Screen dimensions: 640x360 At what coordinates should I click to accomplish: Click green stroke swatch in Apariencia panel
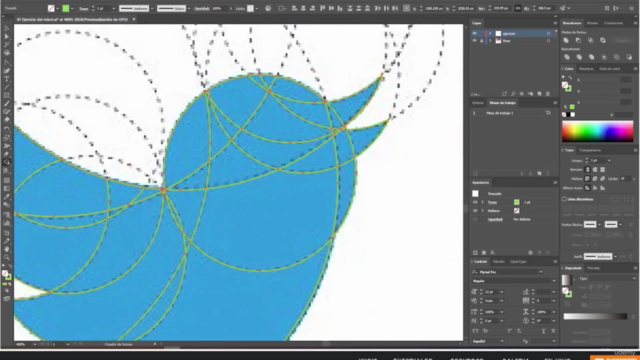coord(517,202)
